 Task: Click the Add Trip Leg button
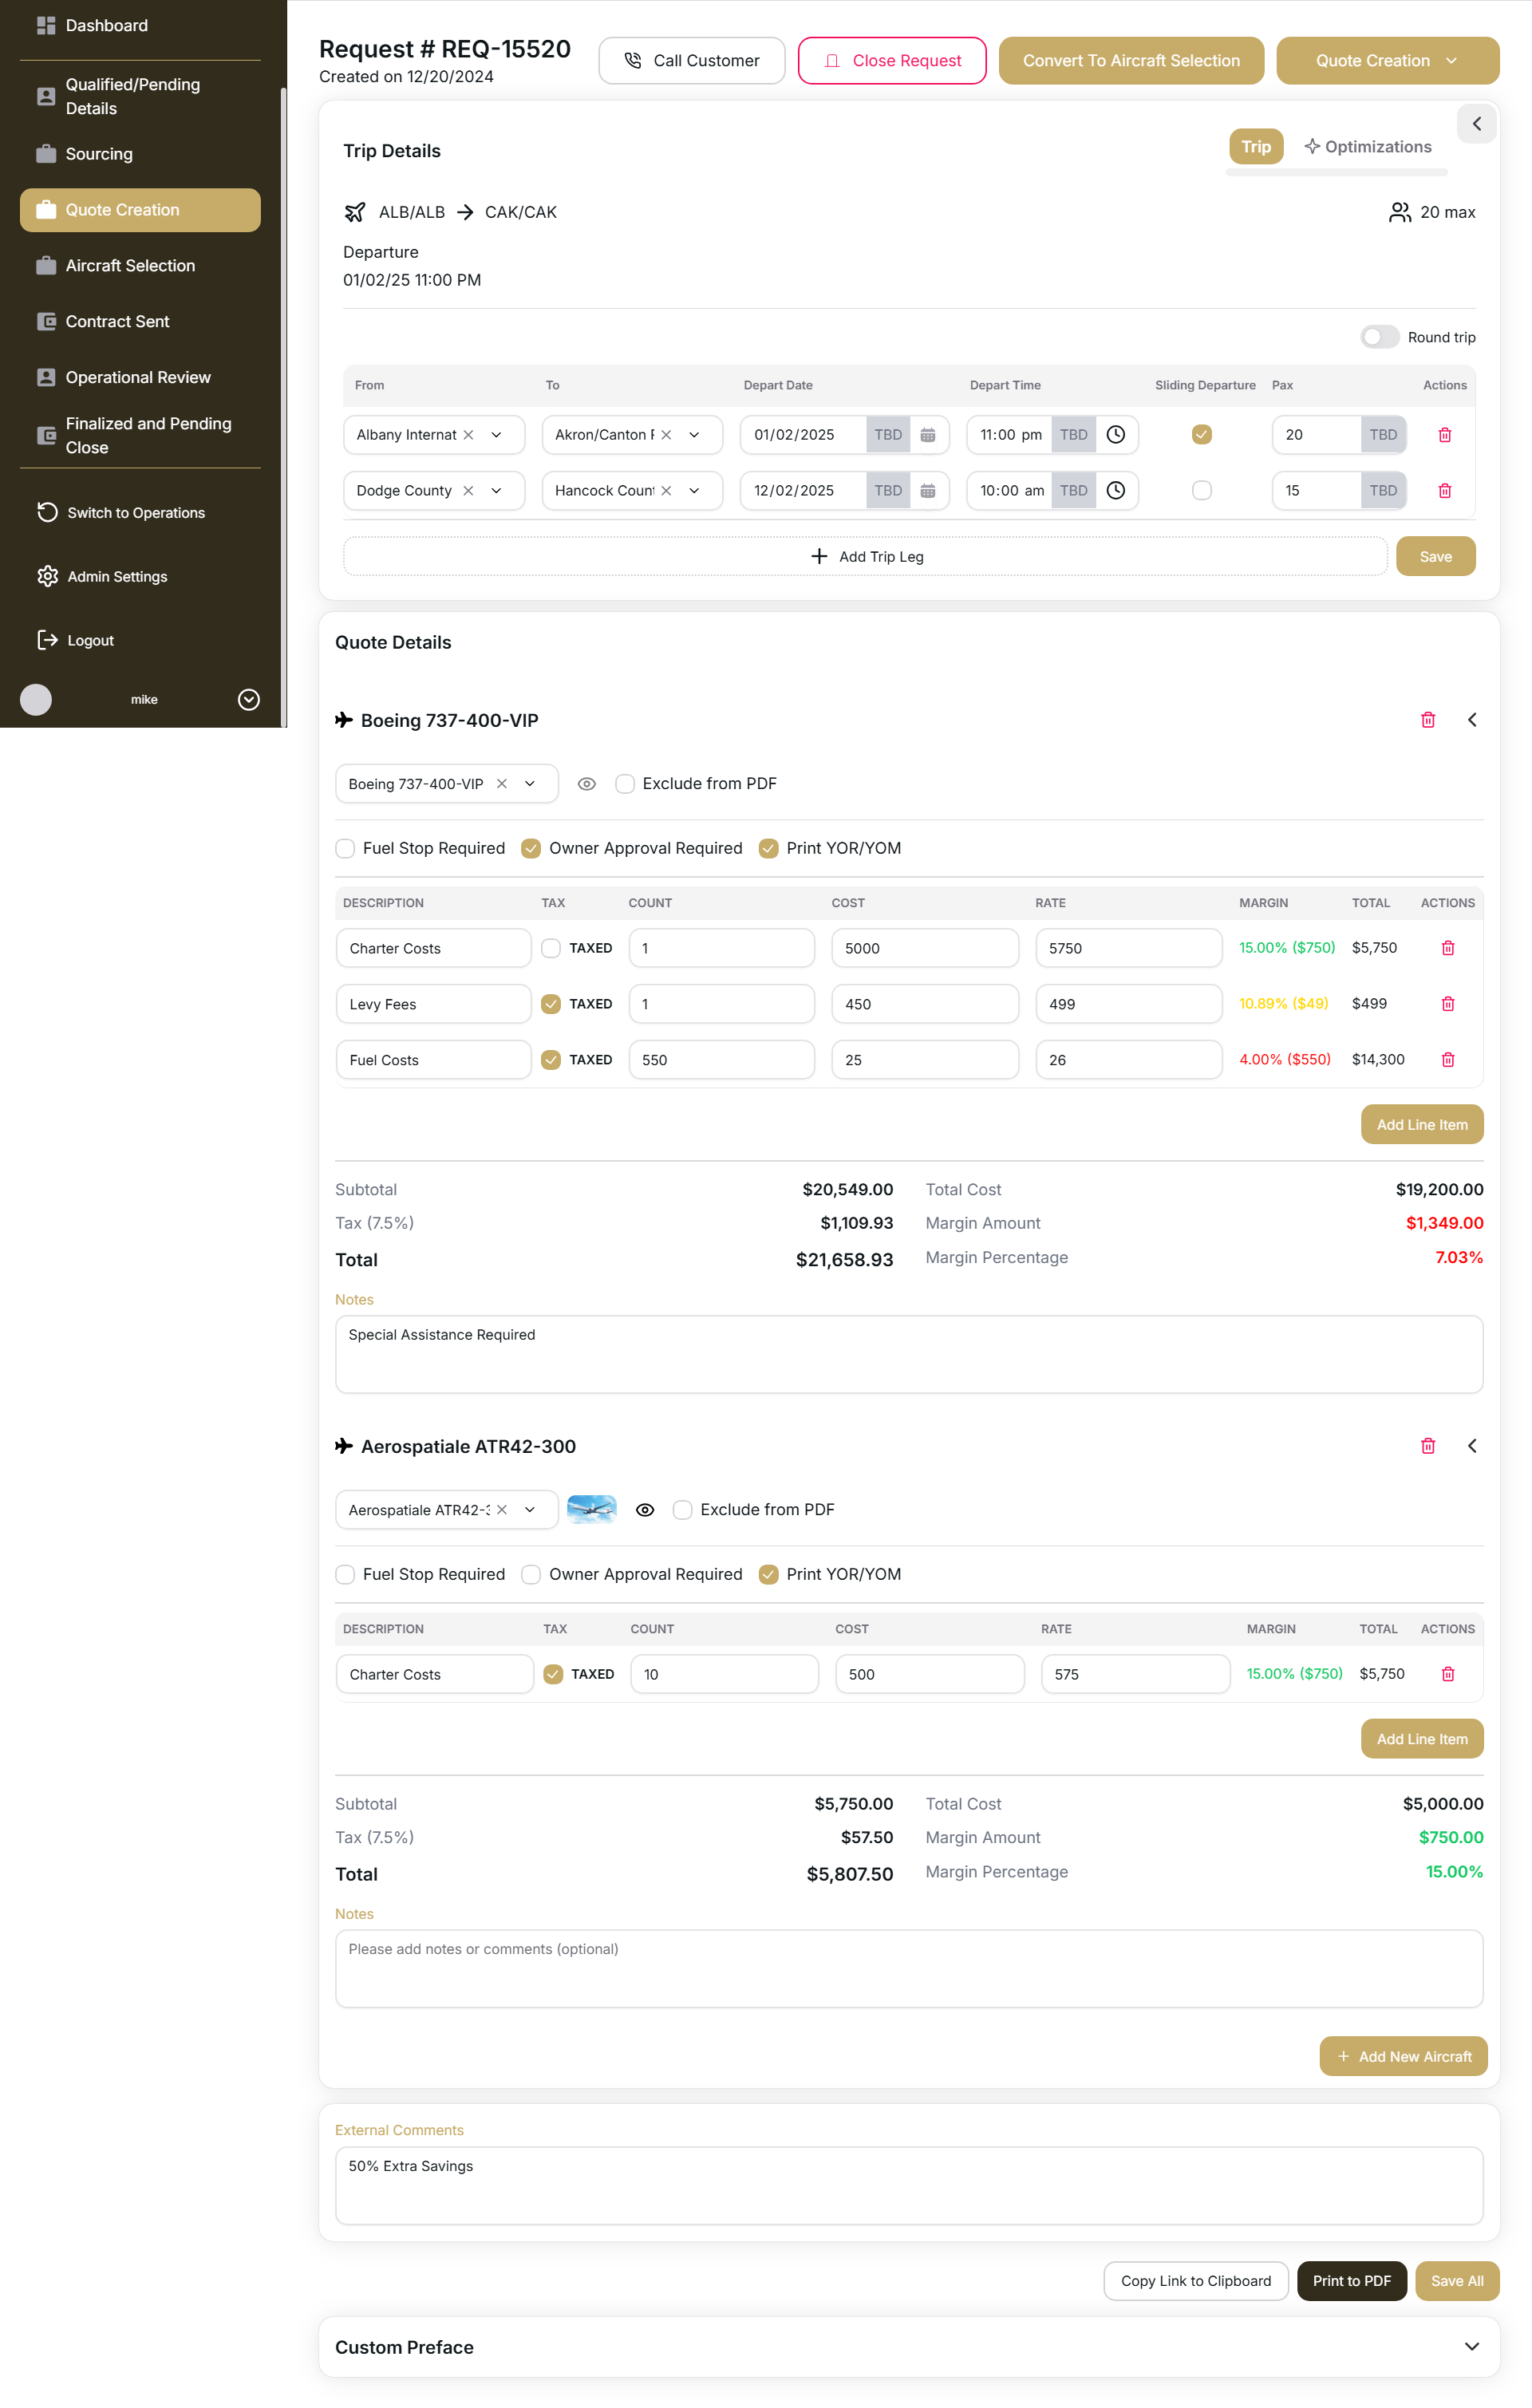pyautogui.click(x=864, y=556)
